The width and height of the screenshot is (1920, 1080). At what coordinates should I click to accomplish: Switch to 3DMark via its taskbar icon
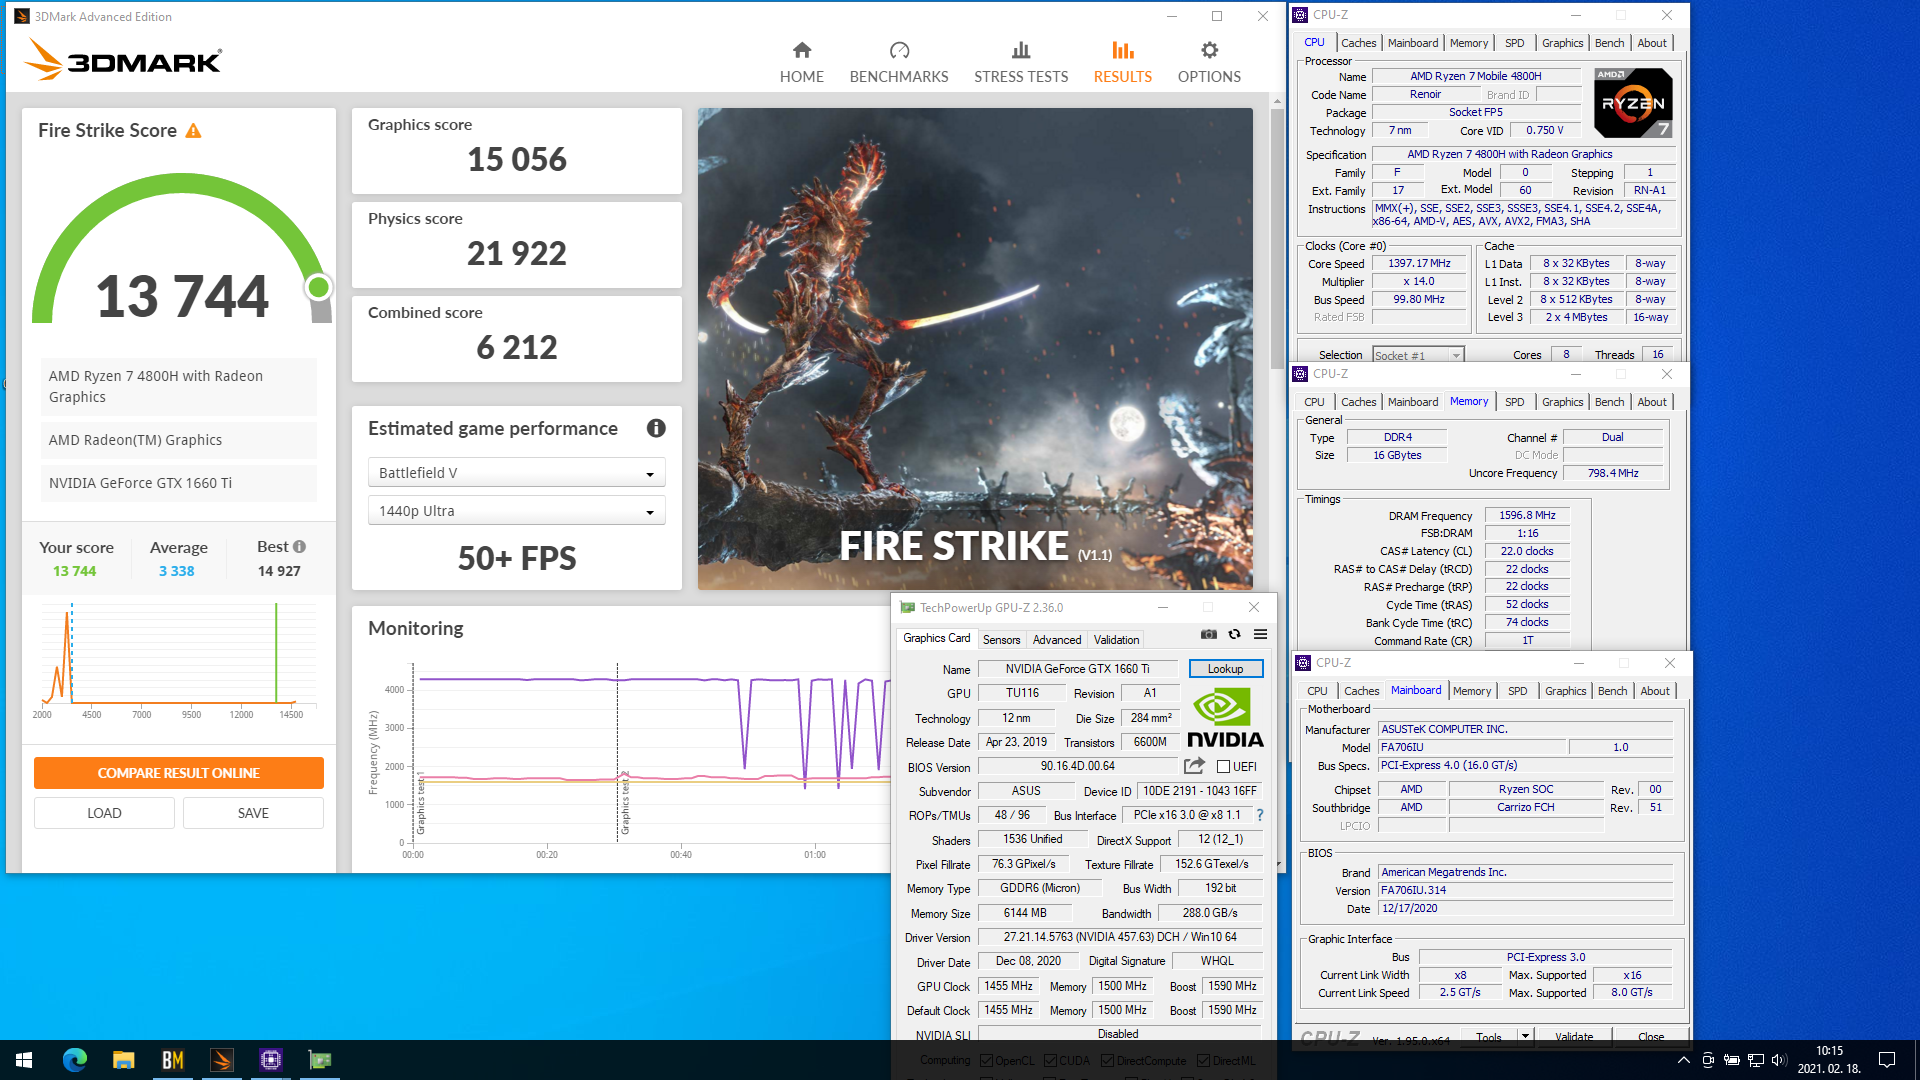[x=221, y=1060]
